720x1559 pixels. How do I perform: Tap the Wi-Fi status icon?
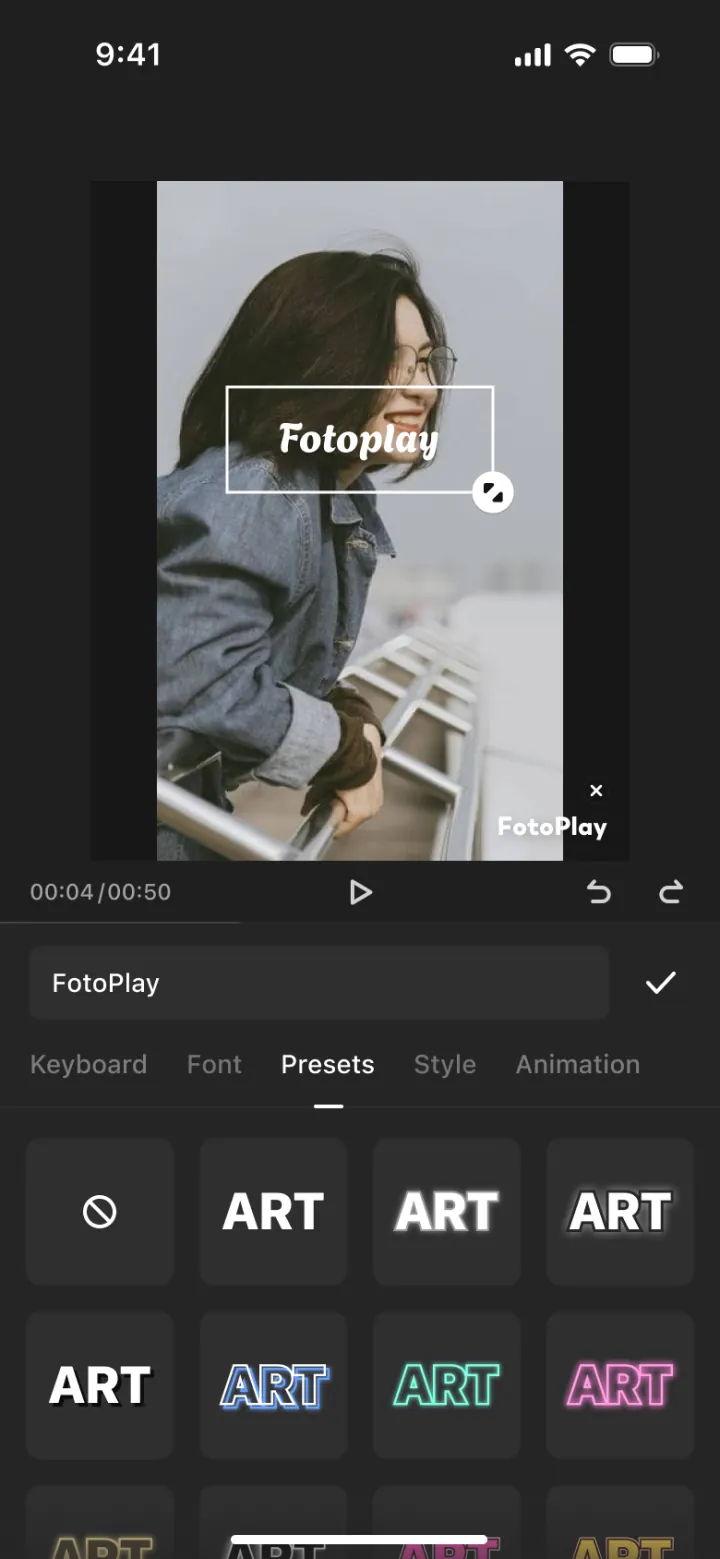click(x=580, y=54)
